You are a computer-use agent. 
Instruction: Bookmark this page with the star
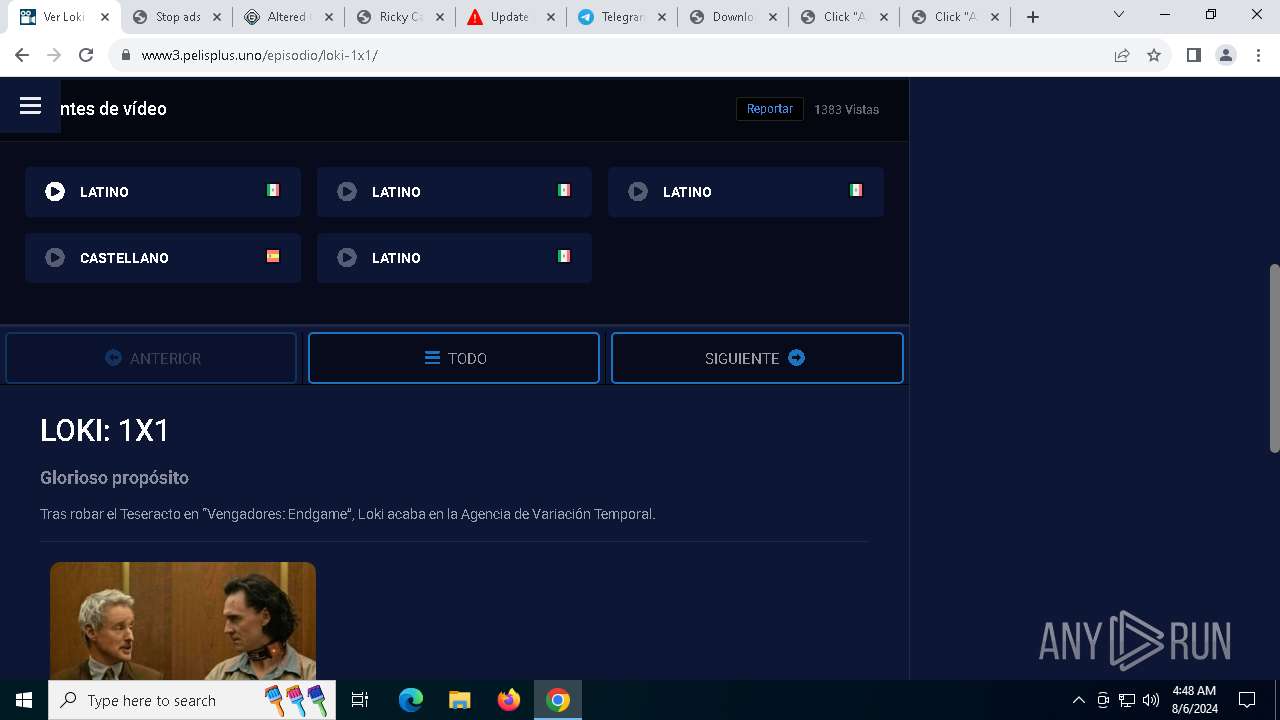tap(1154, 55)
